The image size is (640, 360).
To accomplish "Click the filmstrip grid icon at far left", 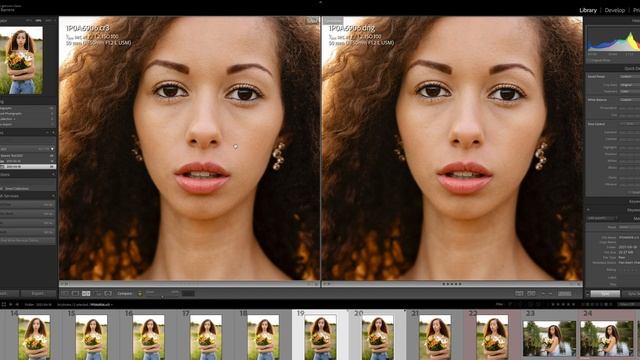I will tap(4, 304).
